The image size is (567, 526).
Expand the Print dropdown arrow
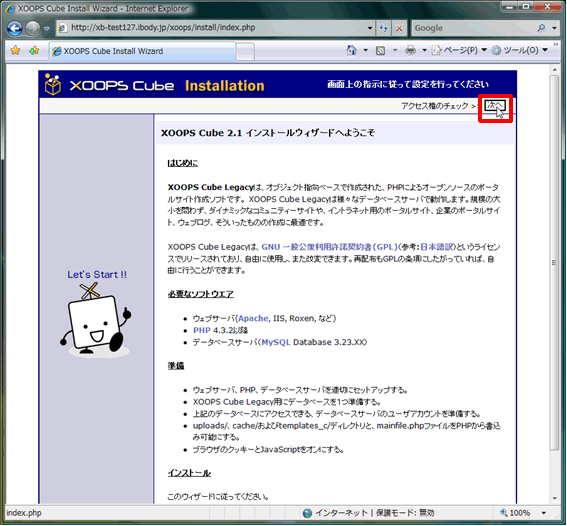click(424, 50)
